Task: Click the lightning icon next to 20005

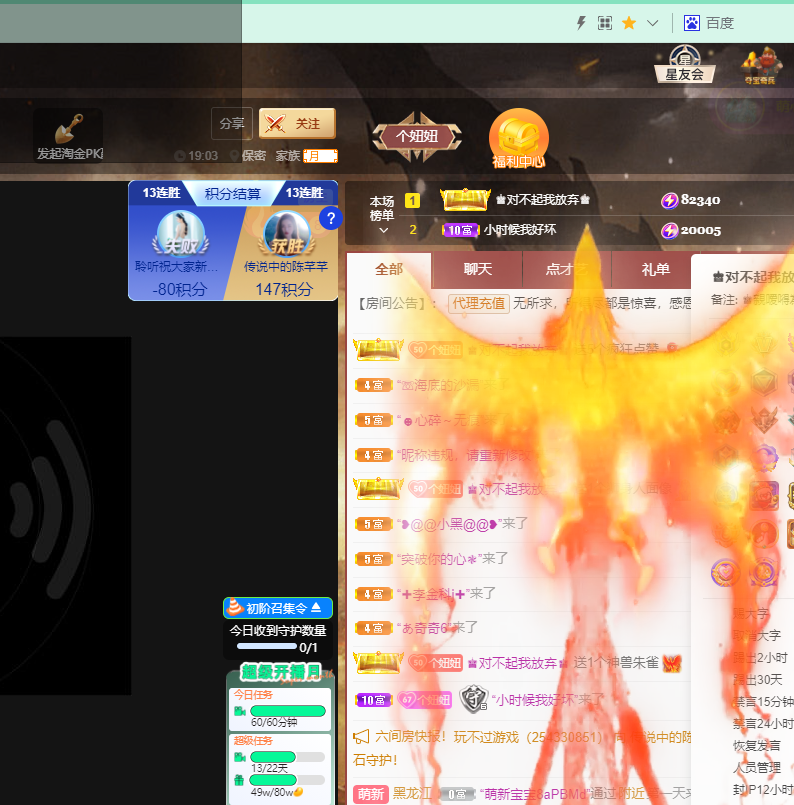Action: tap(669, 231)
